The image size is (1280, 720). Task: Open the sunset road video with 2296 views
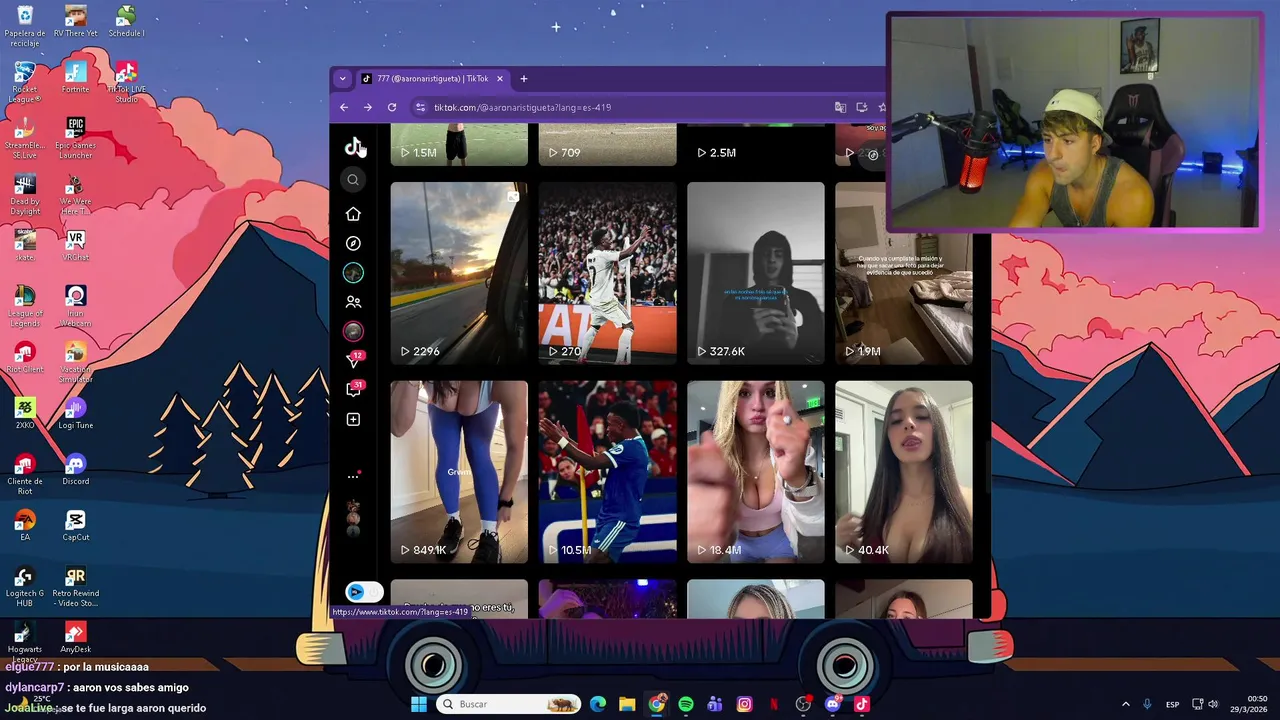coord(459,273)
